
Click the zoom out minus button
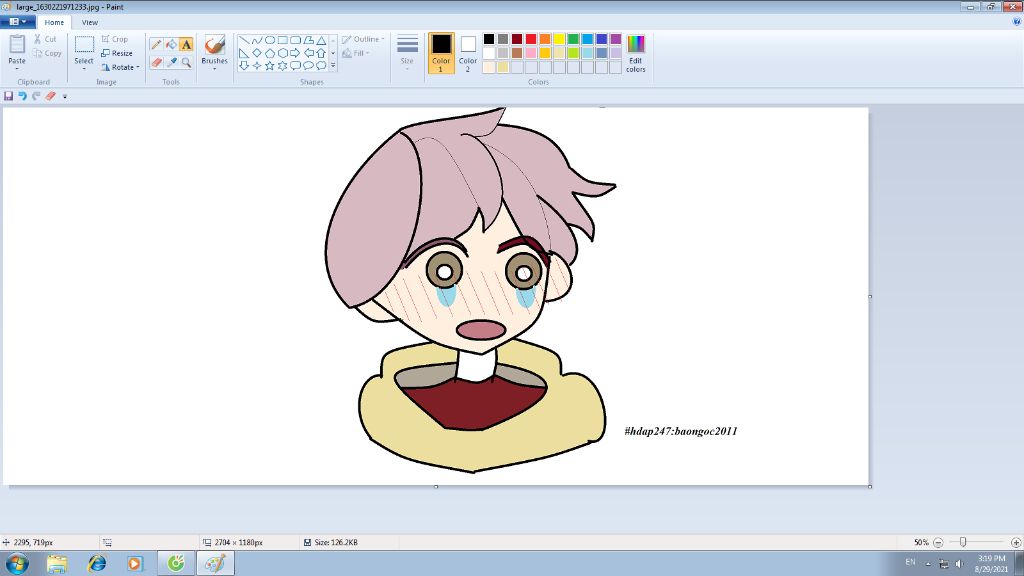938,542
